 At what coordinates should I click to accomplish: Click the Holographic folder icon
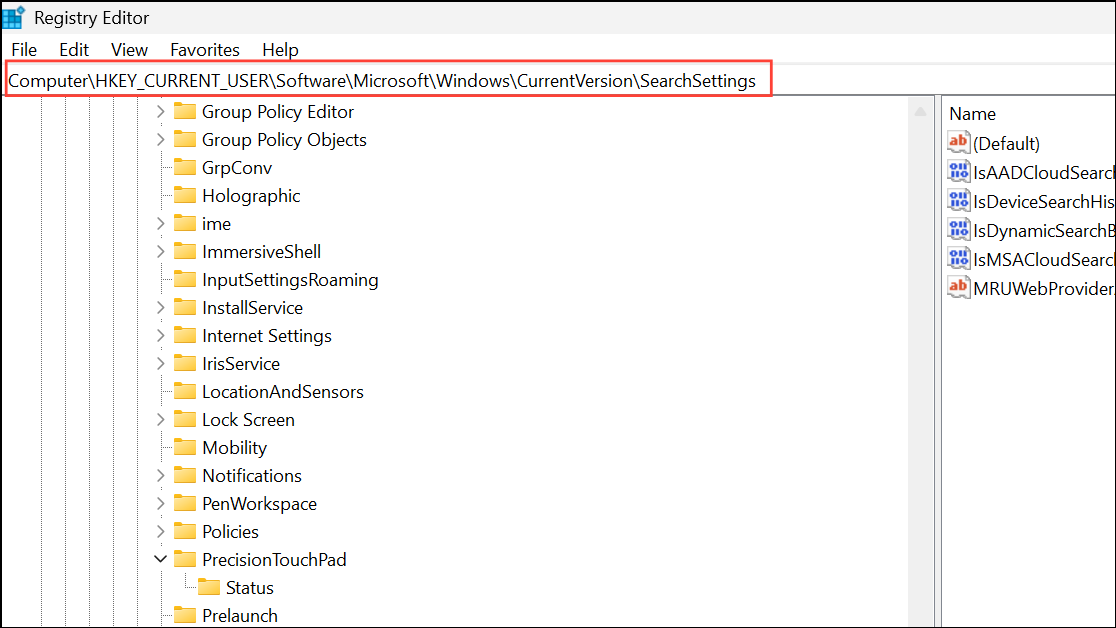pyautogui.click(x=185, y=195)
